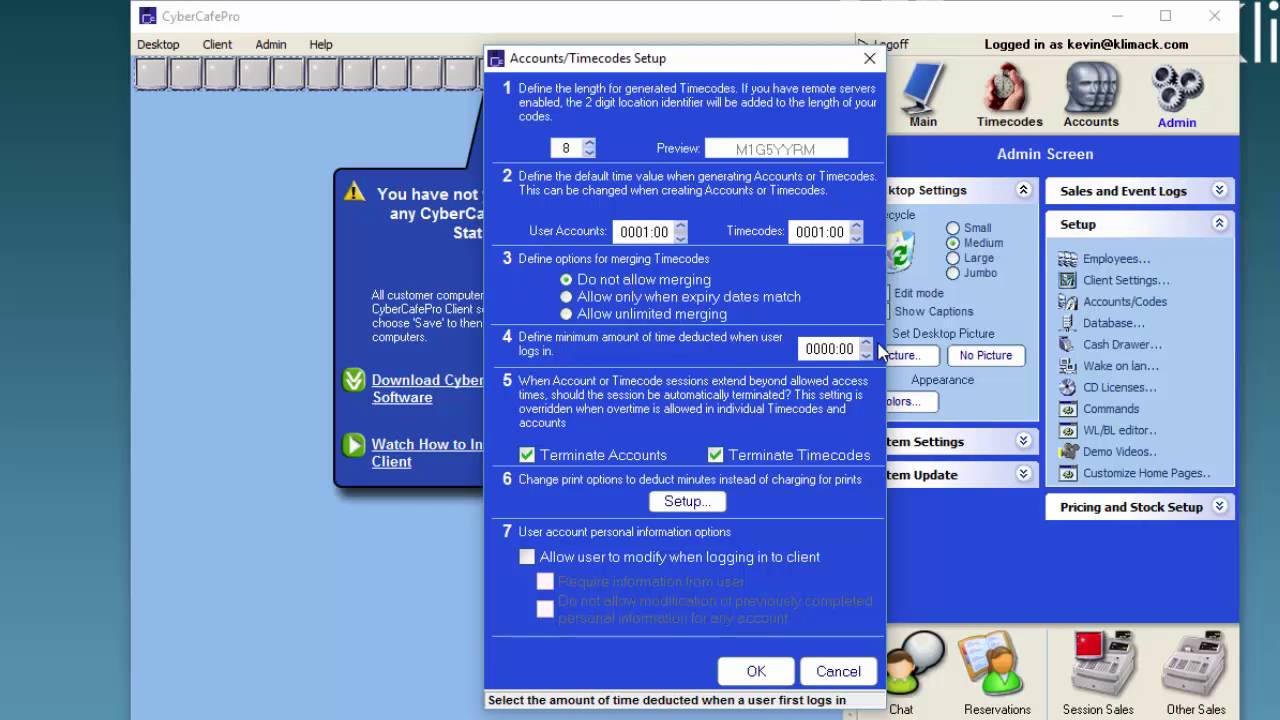1280x720 pixels.
Task: Click the Wake on lan icon
Action: pyautogui.click(x=1067, y=366)
